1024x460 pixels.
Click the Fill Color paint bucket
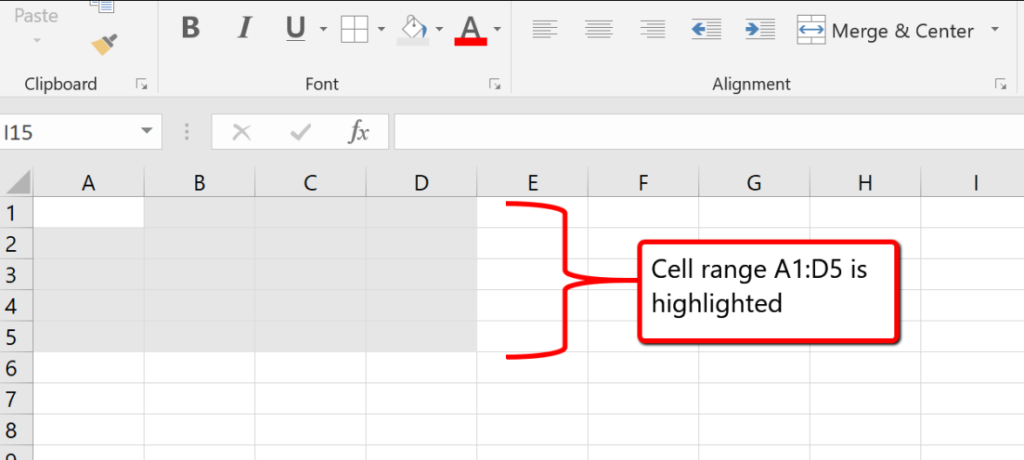point(413,29)
